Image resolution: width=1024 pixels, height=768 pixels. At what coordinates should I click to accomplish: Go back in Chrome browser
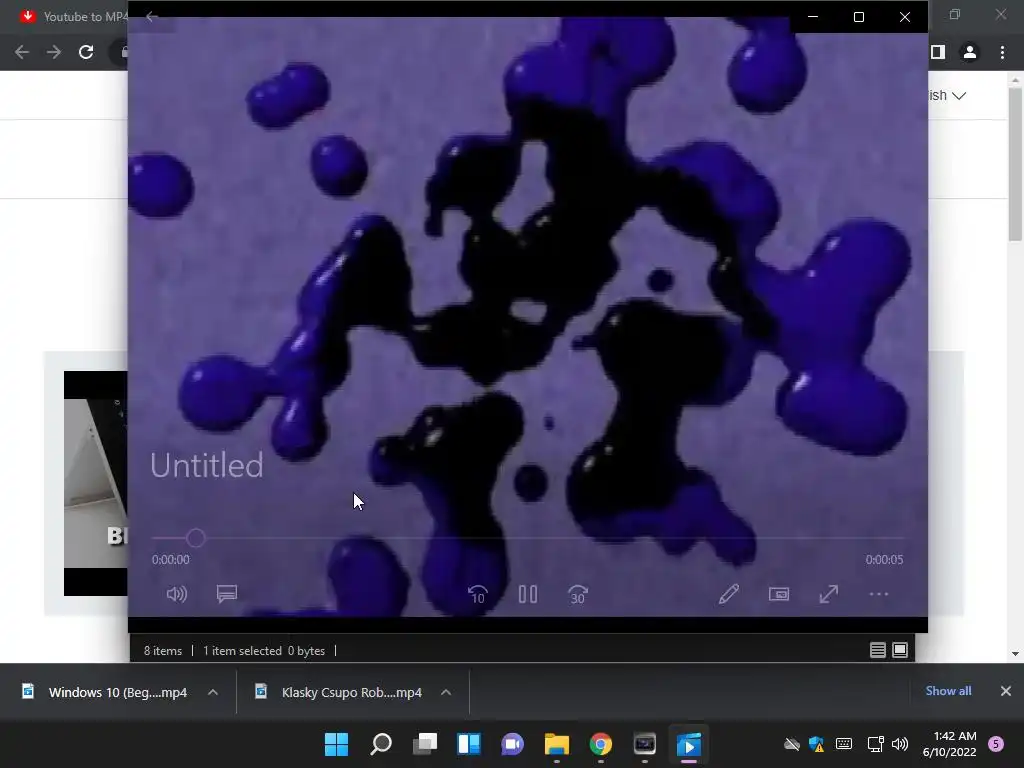click(22, 52)
